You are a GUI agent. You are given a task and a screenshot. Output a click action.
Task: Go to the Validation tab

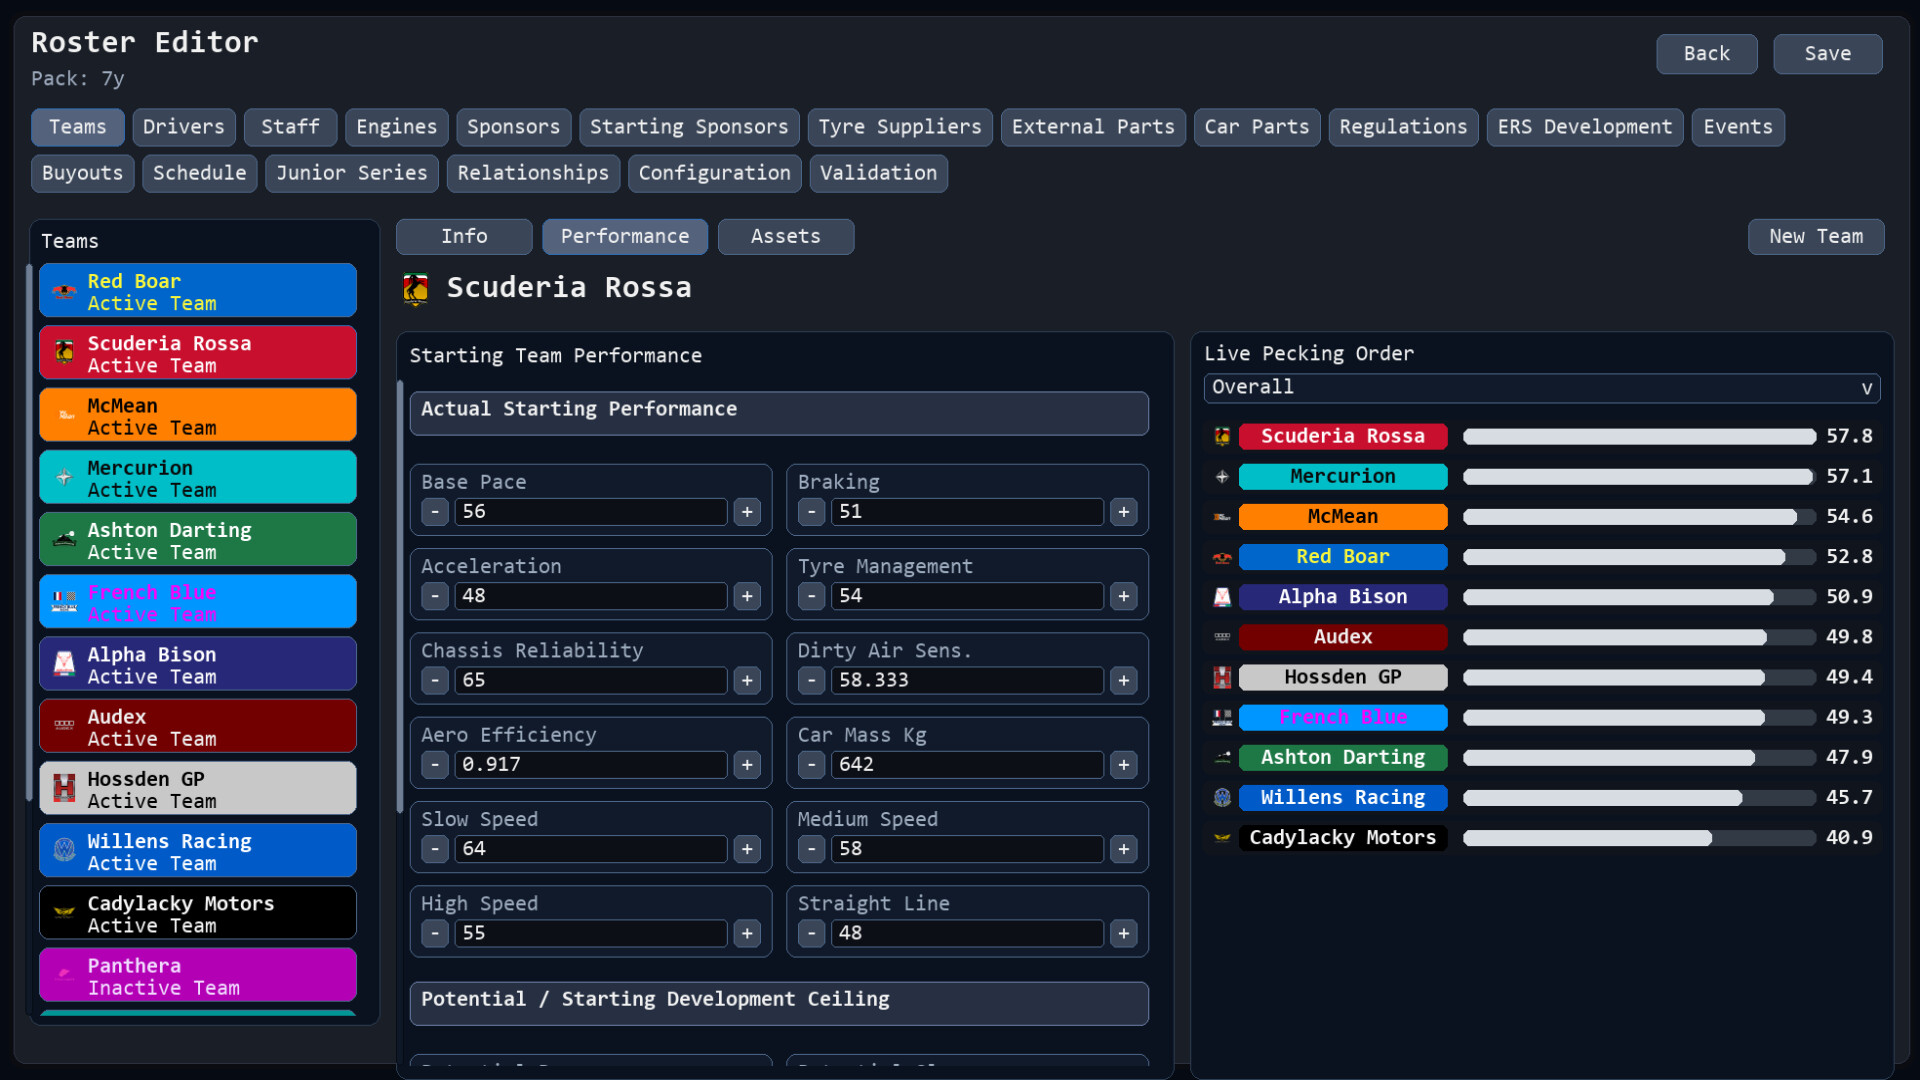click(x=878, y=173)
